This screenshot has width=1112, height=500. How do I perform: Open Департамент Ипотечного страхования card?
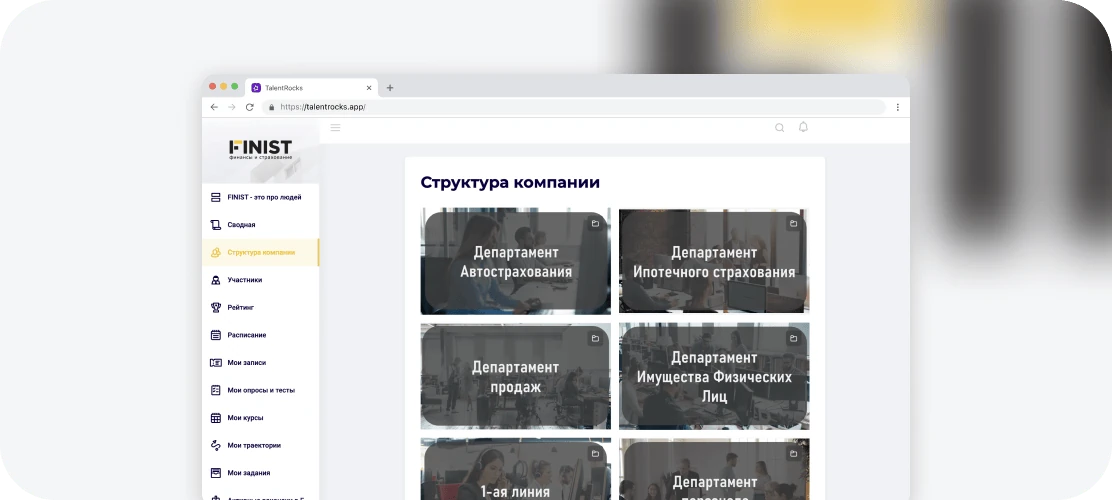pos(714,261)
